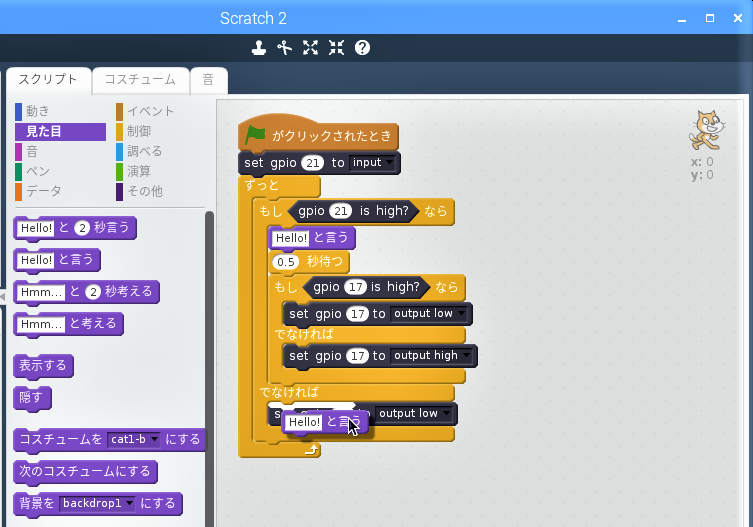Select the 調べる block category
Image resolution: width=753 pixels, height=527 pixels.
point(139,151)
